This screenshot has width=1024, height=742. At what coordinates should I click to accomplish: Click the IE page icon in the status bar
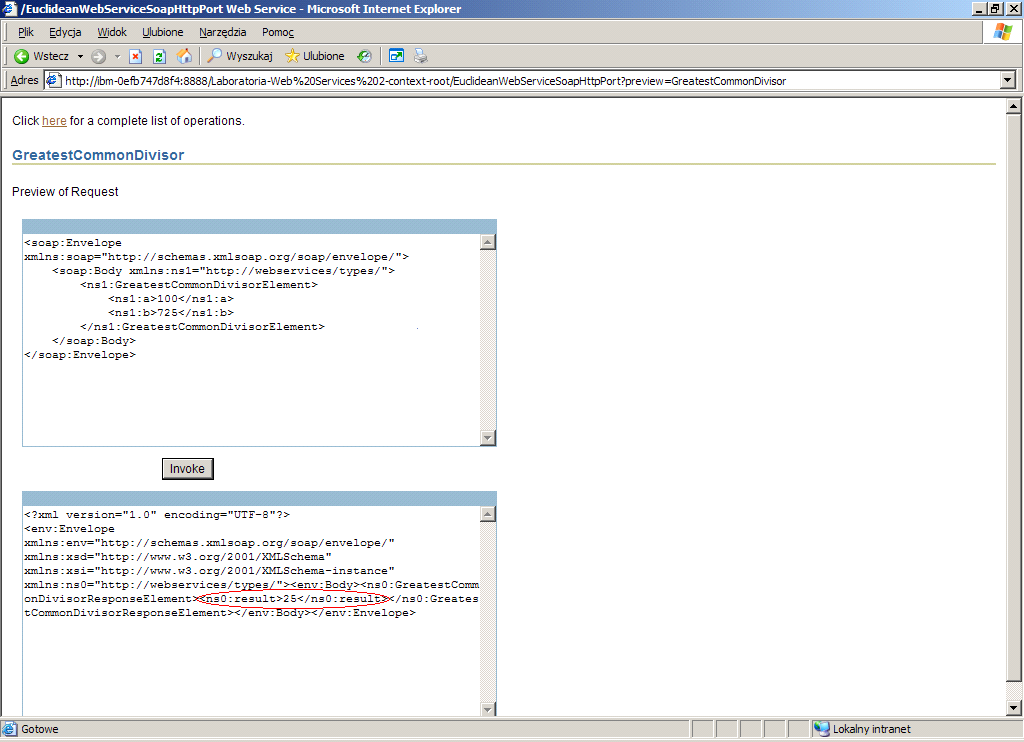pos(10,729)
